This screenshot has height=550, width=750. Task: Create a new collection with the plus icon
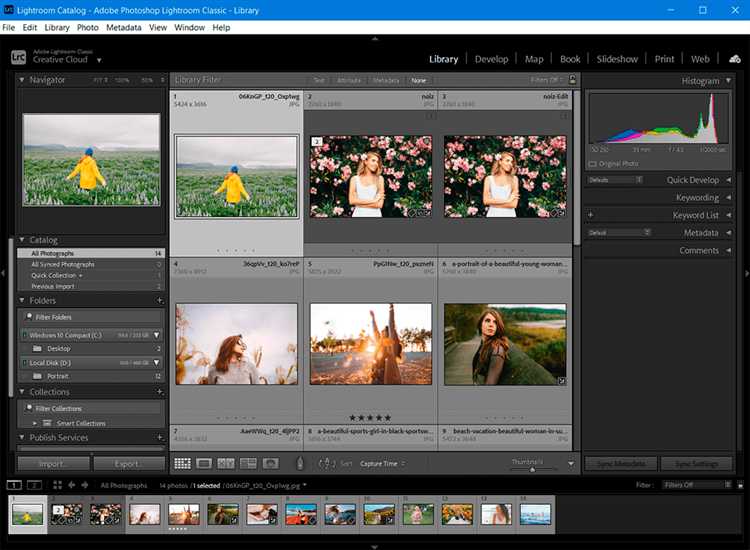160,392
